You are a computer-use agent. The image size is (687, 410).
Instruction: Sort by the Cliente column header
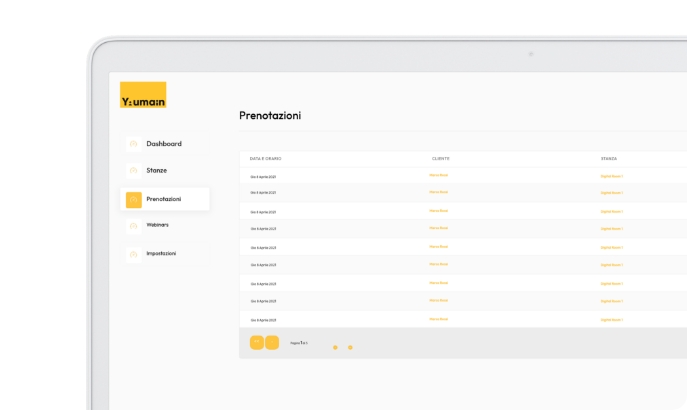(440, 158)
